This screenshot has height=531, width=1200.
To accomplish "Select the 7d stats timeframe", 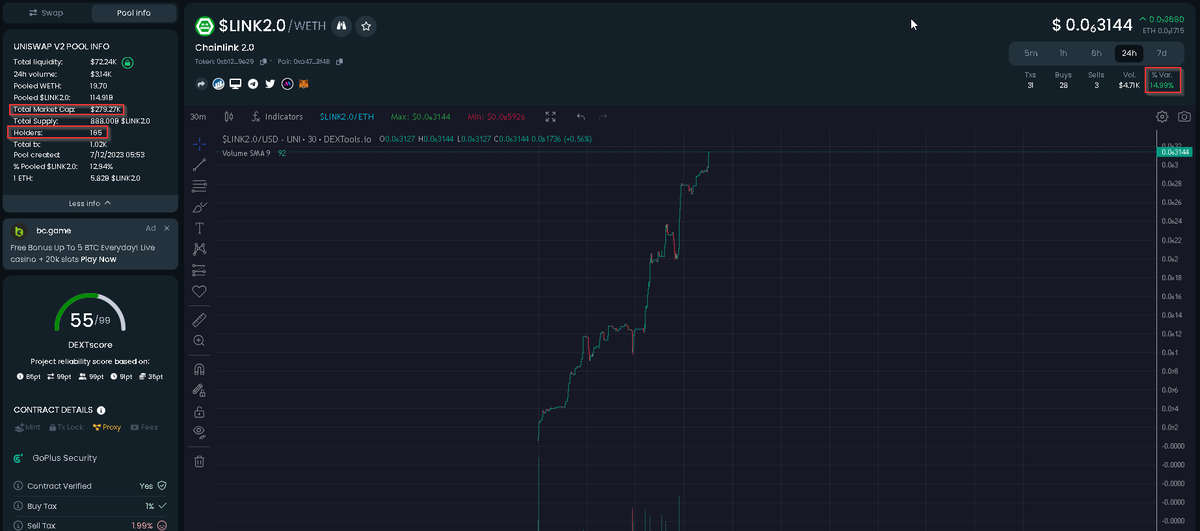I will click(x=1162, y=53).
